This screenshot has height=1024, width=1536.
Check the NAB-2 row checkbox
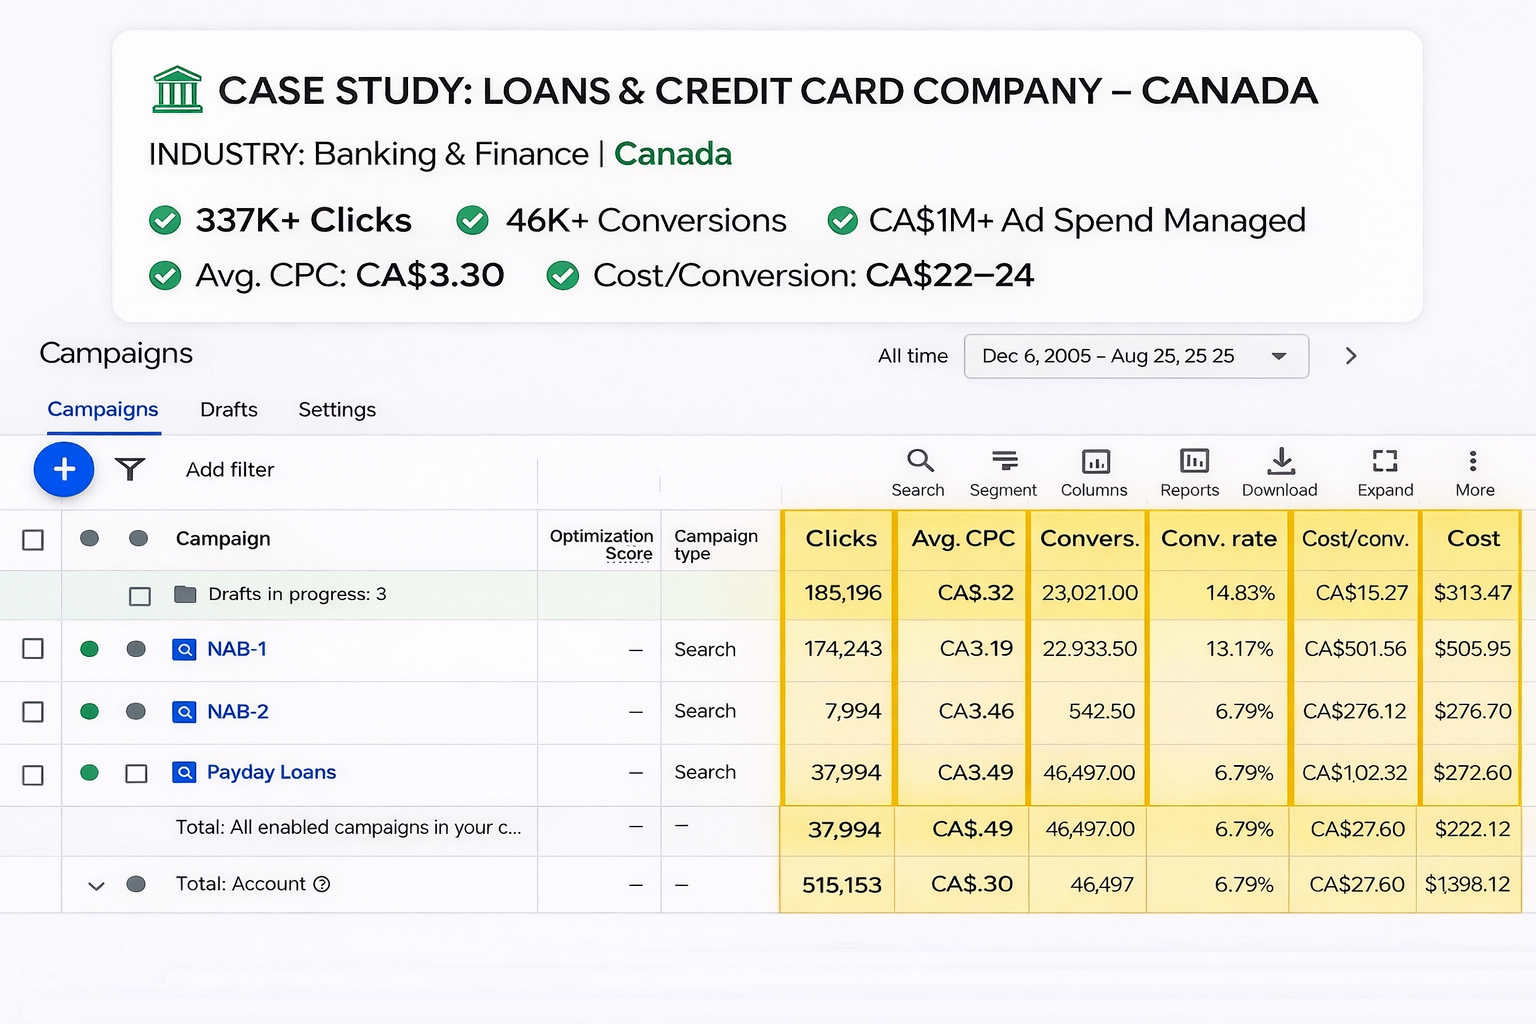coord(33,712)
